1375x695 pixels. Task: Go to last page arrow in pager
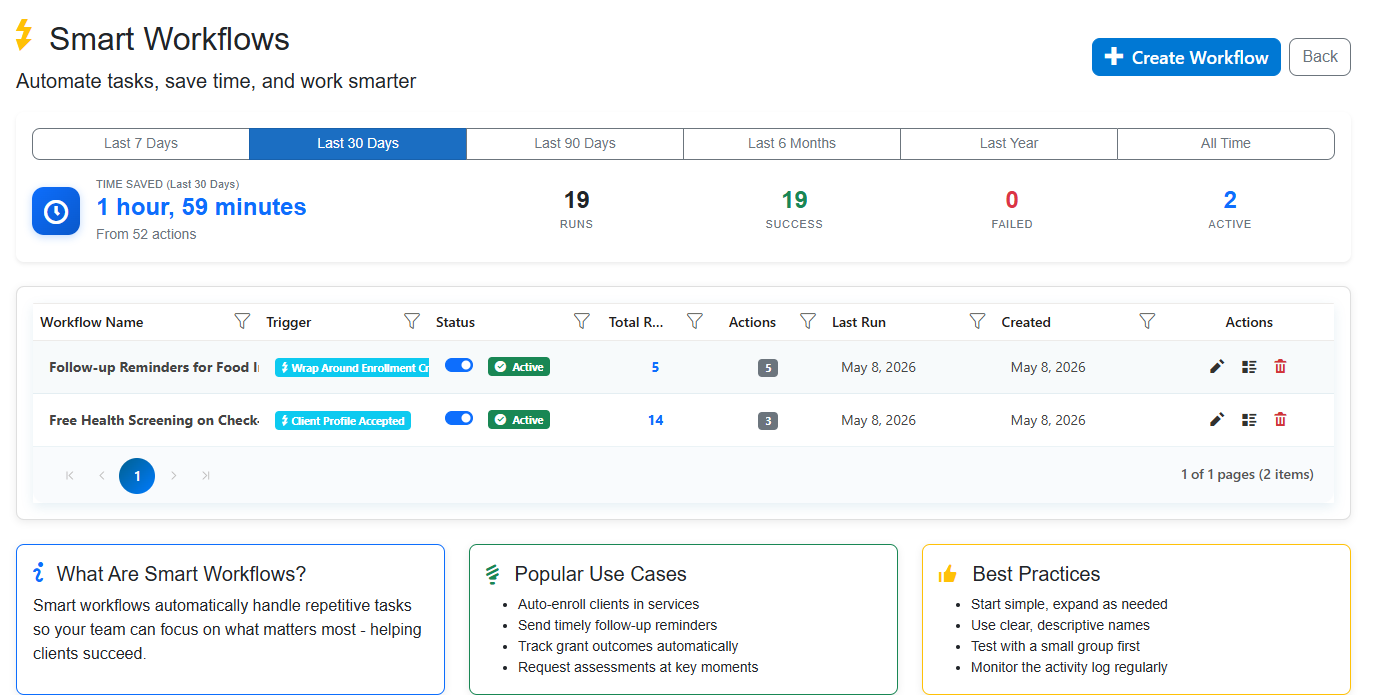point(206,476)
